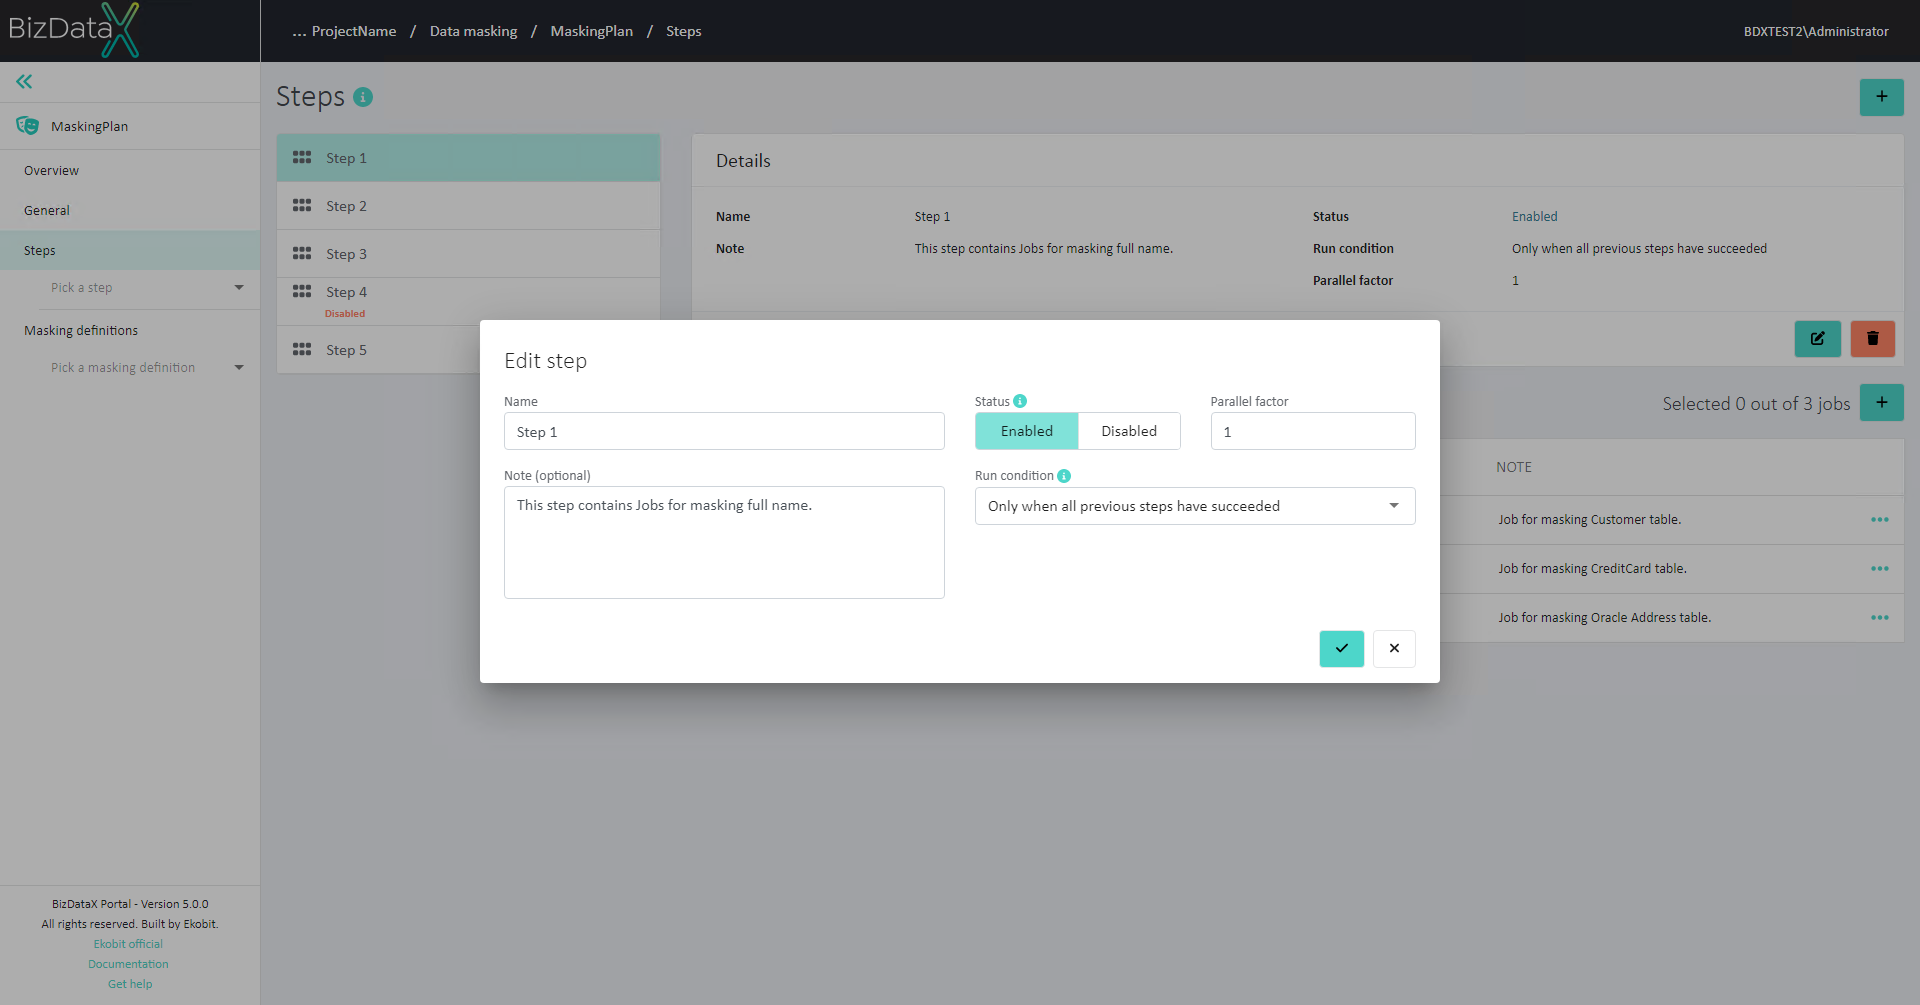The width and height of the screenshot is (1920, 1005).
Task: Click the Get help link
Action: tap(130, 984)
